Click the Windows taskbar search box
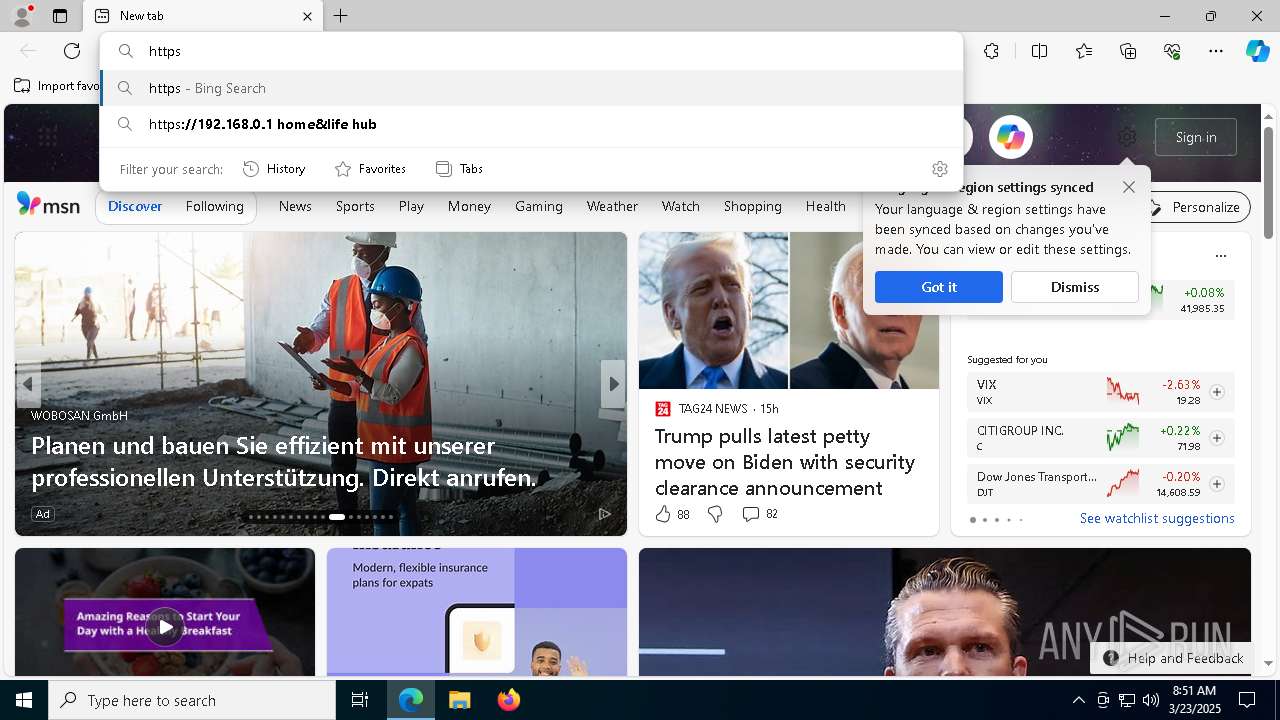The width and height of the screenshot is (1280, 720). point(192,700)
